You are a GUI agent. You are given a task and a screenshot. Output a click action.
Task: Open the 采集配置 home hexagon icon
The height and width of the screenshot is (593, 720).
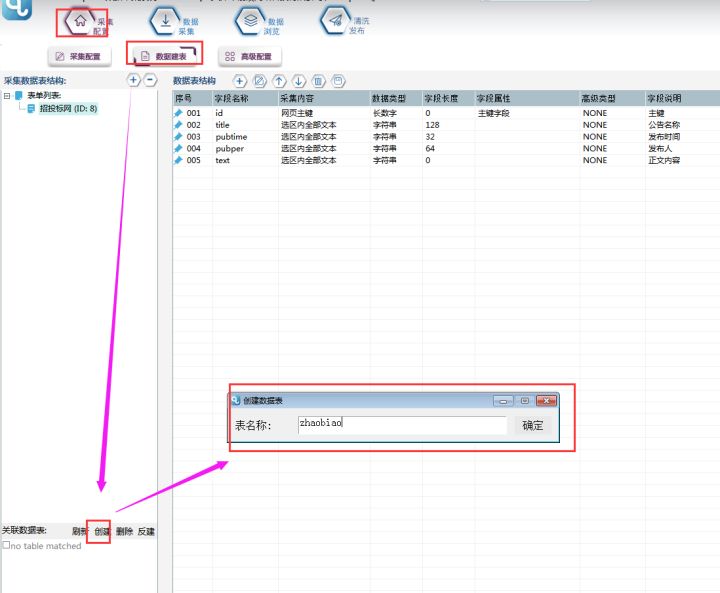click(x=80, y=21)
